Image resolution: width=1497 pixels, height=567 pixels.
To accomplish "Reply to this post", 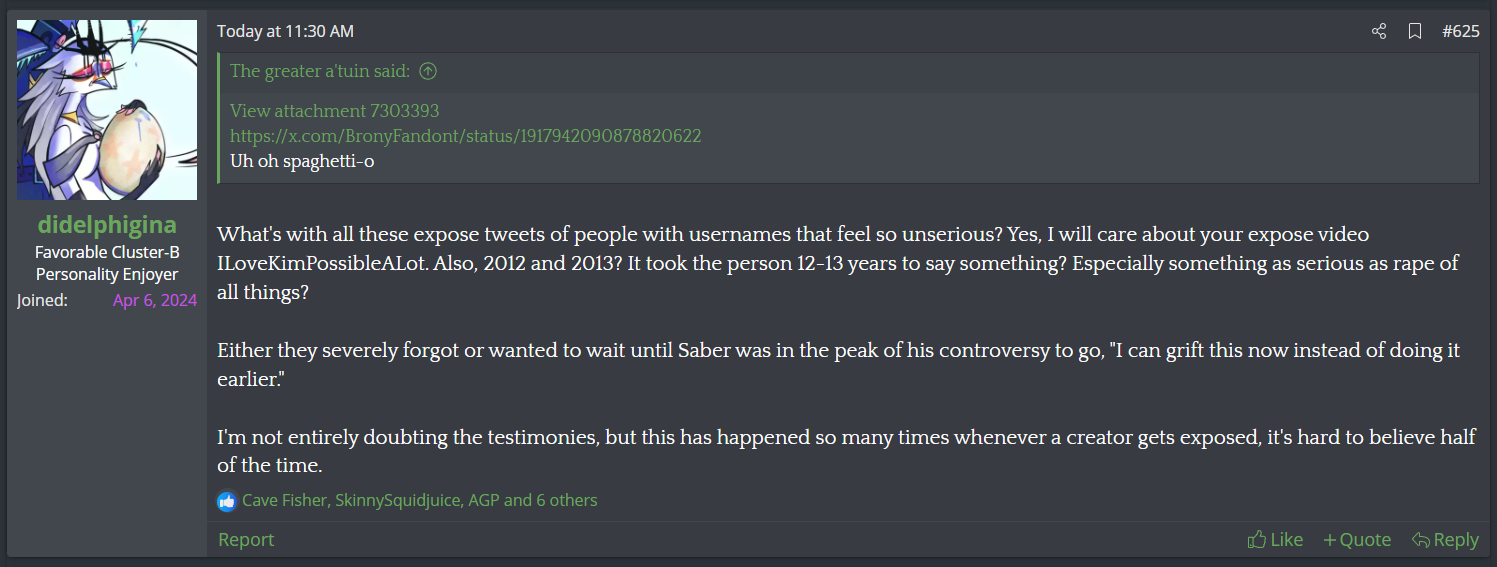I will click(1445, 540).
